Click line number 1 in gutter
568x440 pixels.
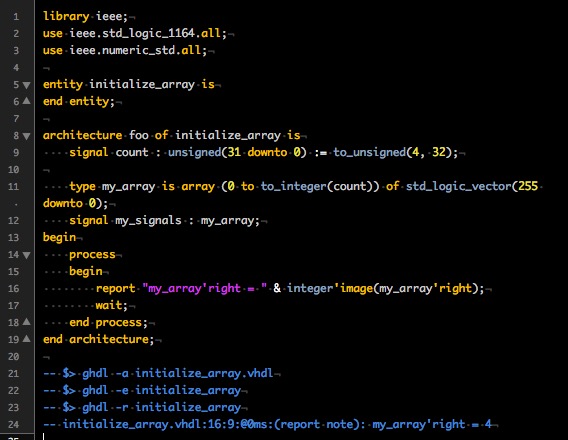(x=16, y=17)
